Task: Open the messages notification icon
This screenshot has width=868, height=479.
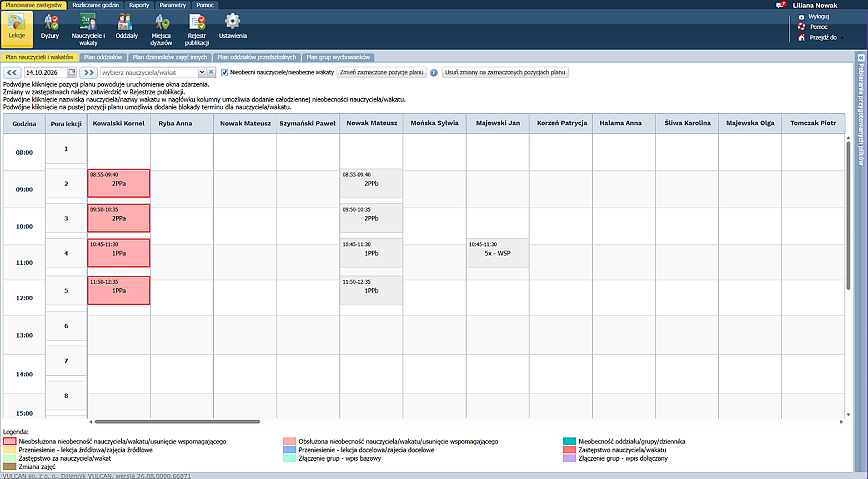Action: pos(781,5)
